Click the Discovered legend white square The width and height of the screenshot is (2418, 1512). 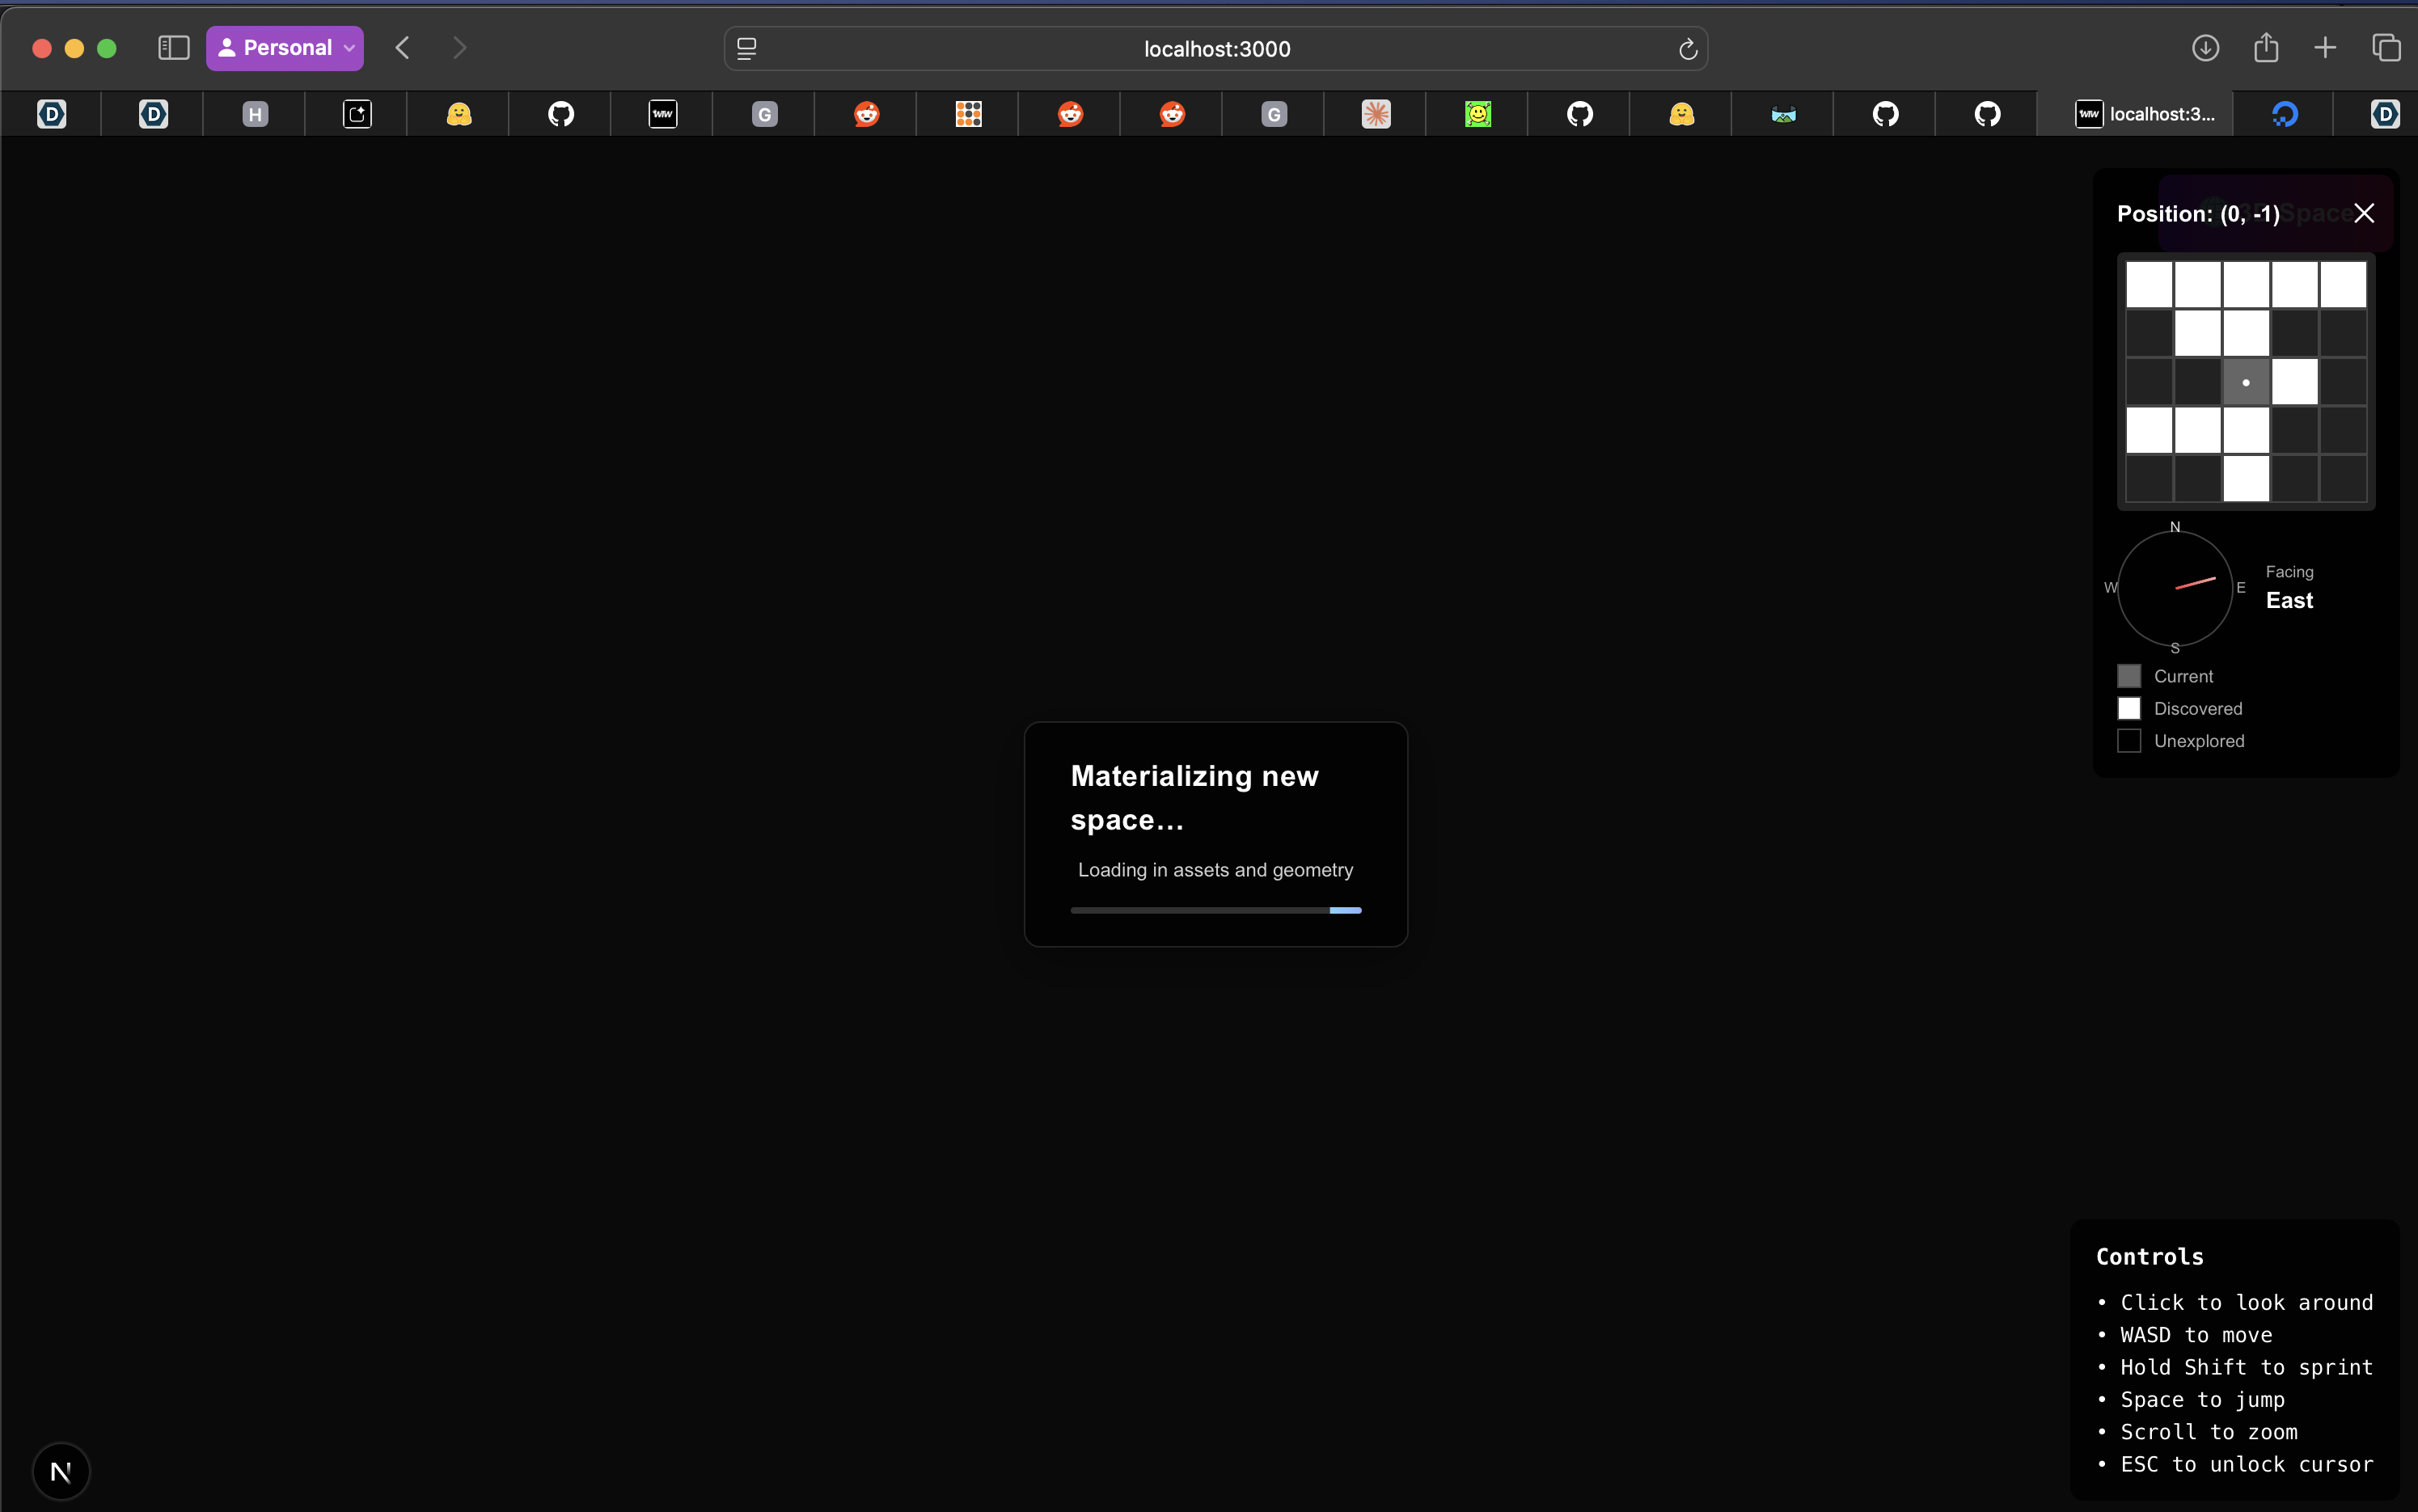coord(2129,708)
